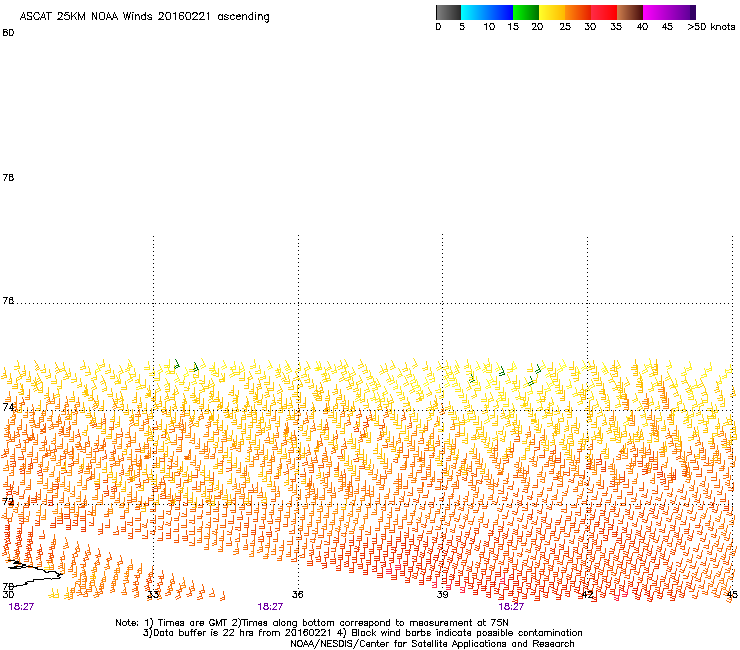Image resolution: width=740 pixels, height=650 pixels.
Task: Click the NOAA/NESDIS Center for Satellite Applications credit
Action: tap(432, 644)
